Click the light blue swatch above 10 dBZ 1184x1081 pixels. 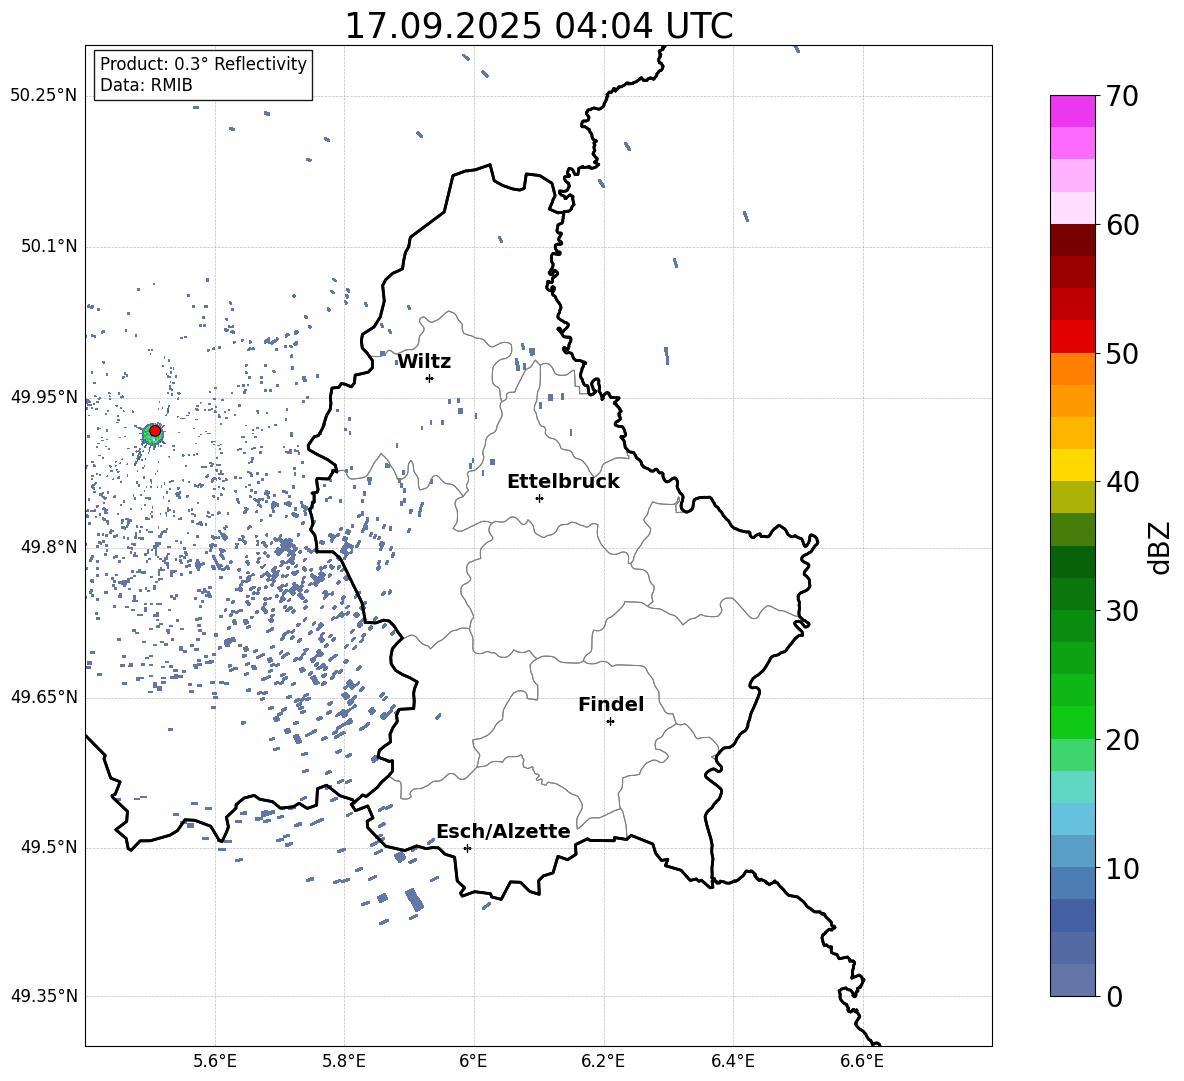[x=1072, y=851]
